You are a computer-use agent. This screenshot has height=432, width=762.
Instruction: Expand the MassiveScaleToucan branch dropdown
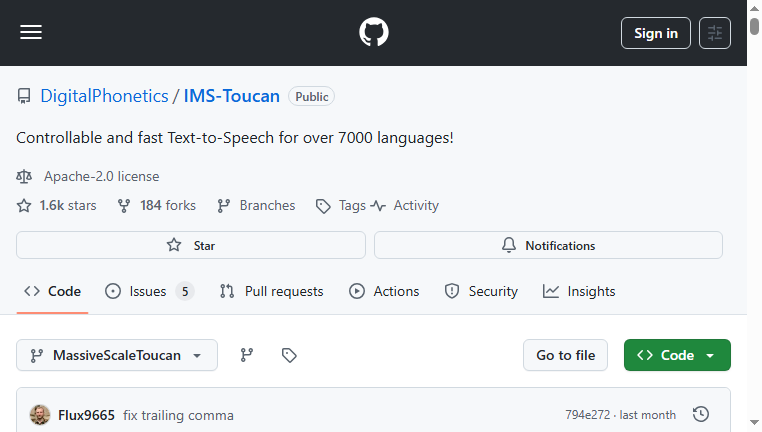117,355
